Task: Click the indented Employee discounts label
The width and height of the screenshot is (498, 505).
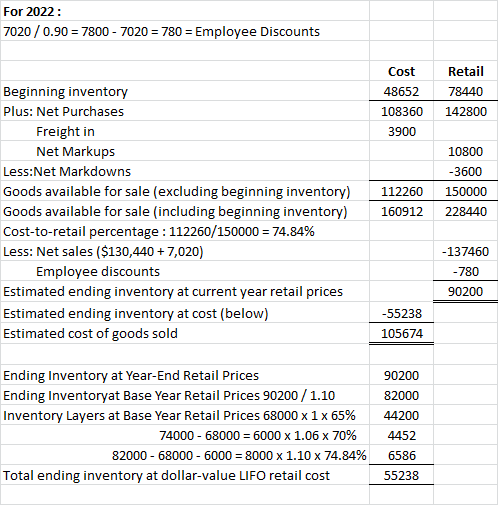Action: pyautogui.click(x=98, y=272)
